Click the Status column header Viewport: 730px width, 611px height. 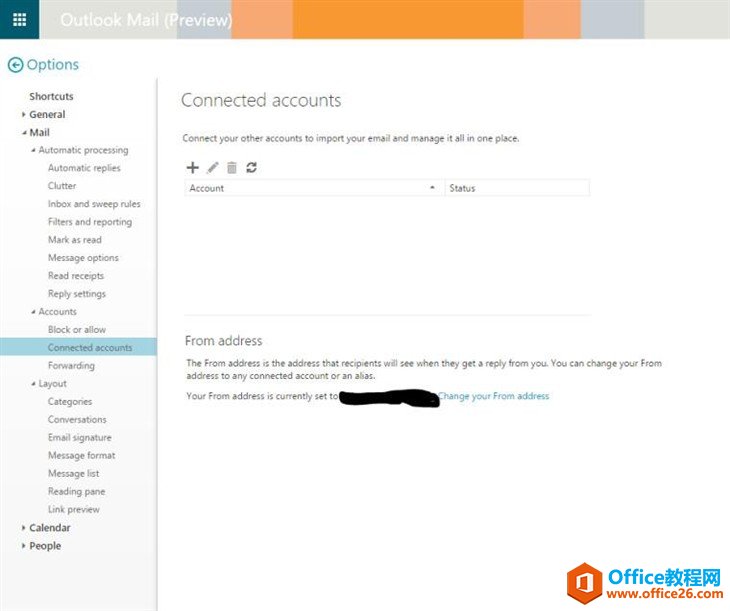tap(517, 188)
